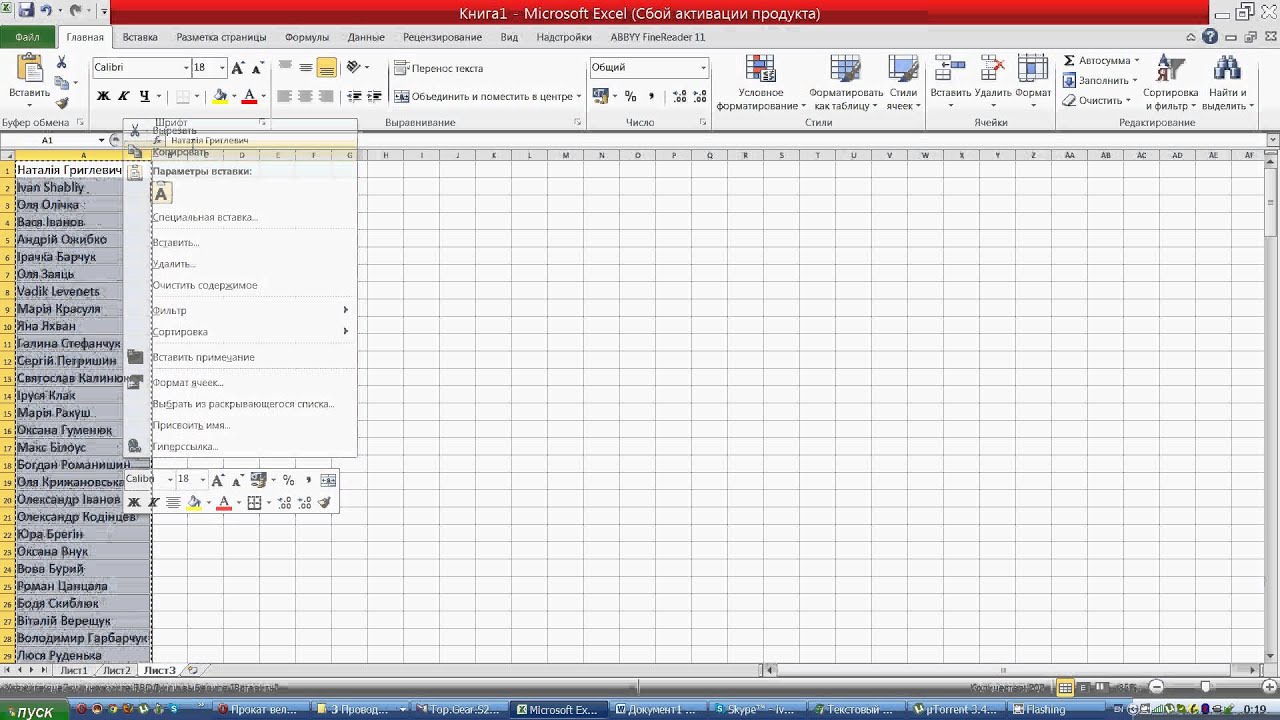Click the ribbon increase decimal icon
This screenshot has height=720, width=1280.
click(680, 96)
